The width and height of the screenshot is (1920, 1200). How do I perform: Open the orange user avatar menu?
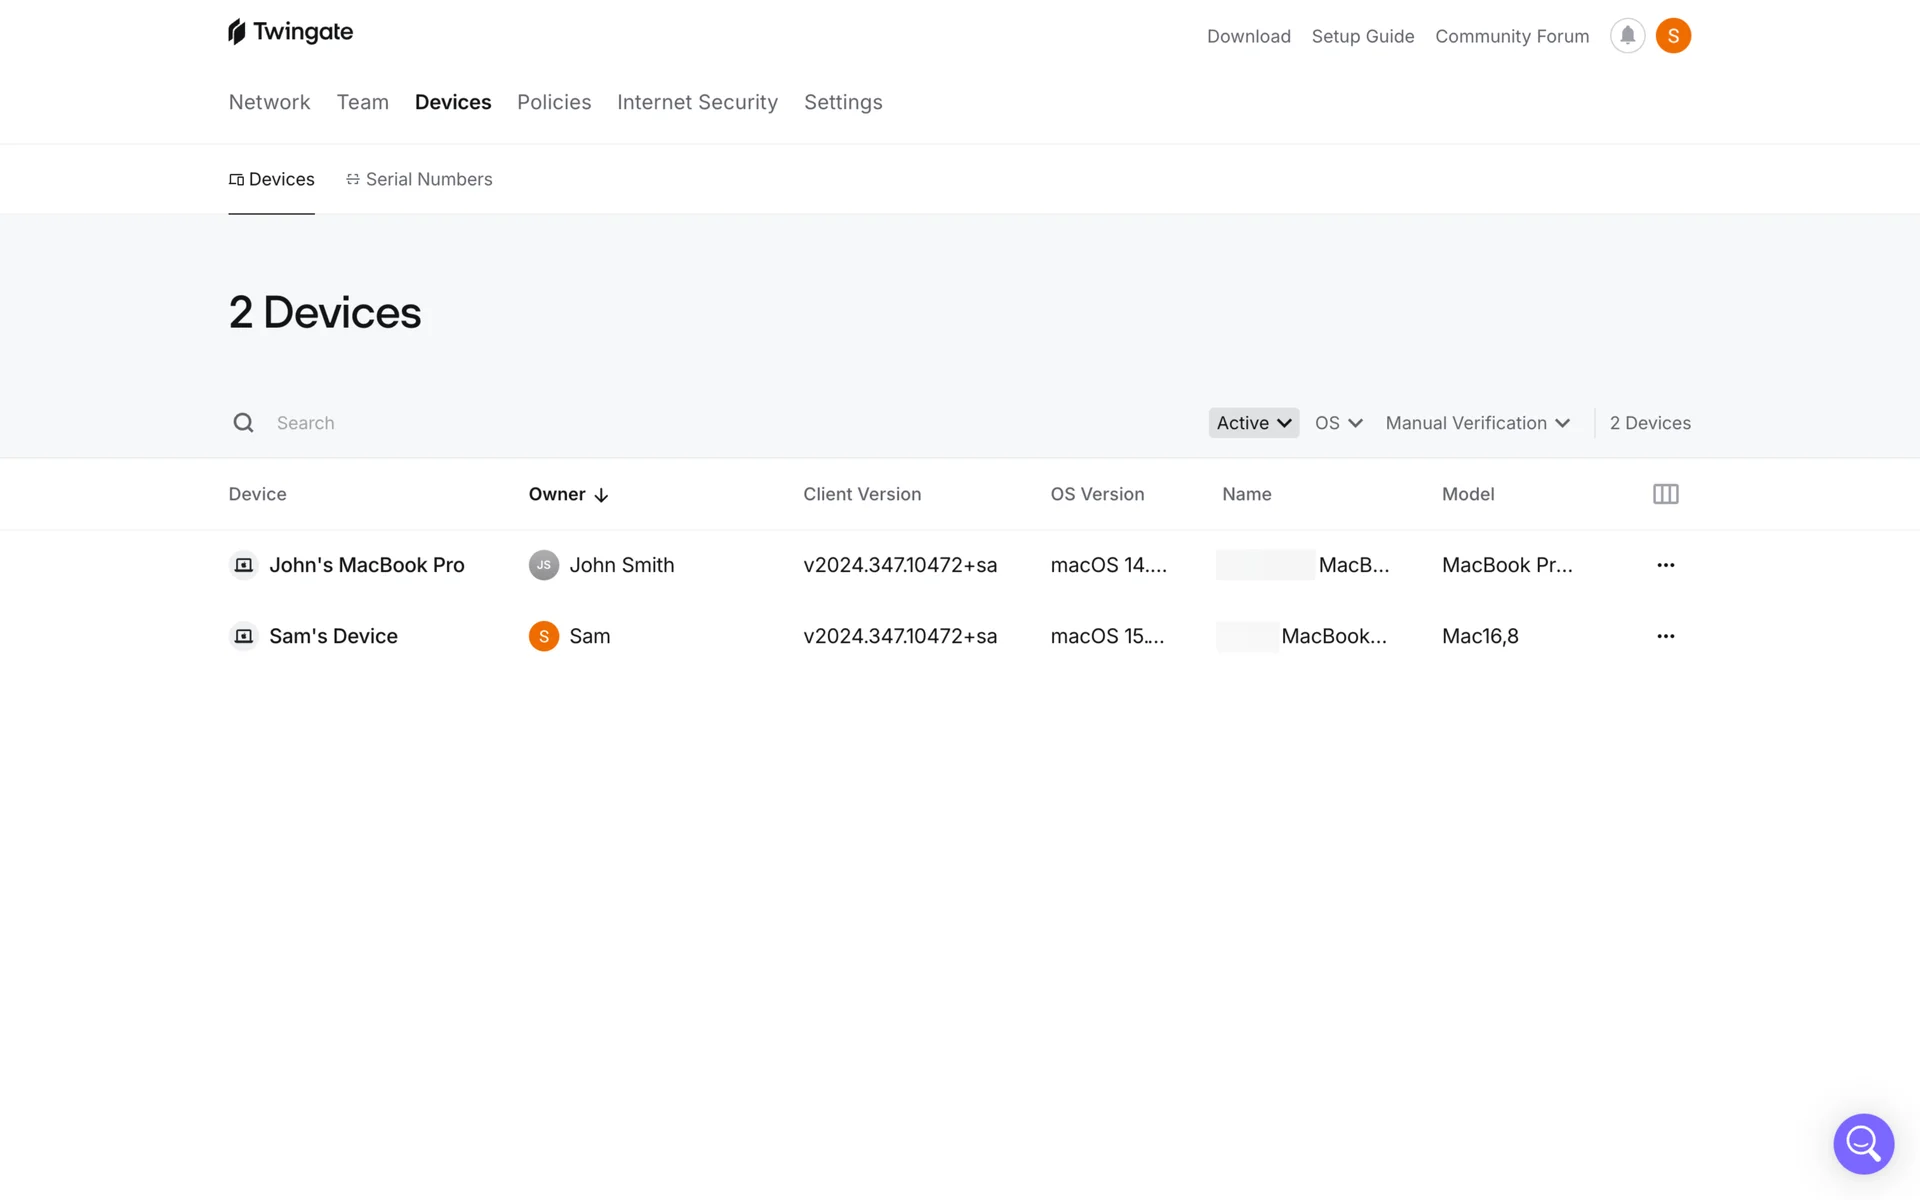[1673, 36]
